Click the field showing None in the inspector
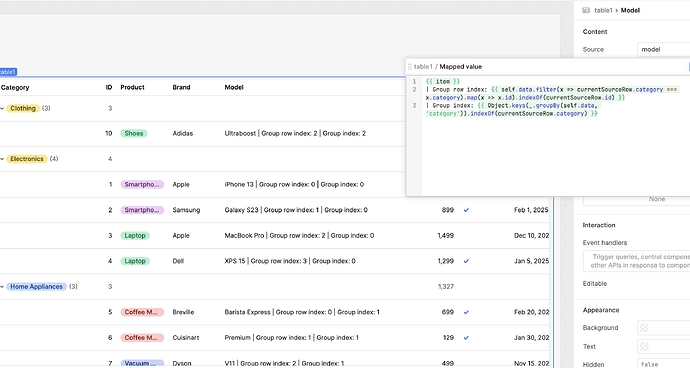This screenshot has height=368, width=690. pyautogui.click(x=636, y=200)
